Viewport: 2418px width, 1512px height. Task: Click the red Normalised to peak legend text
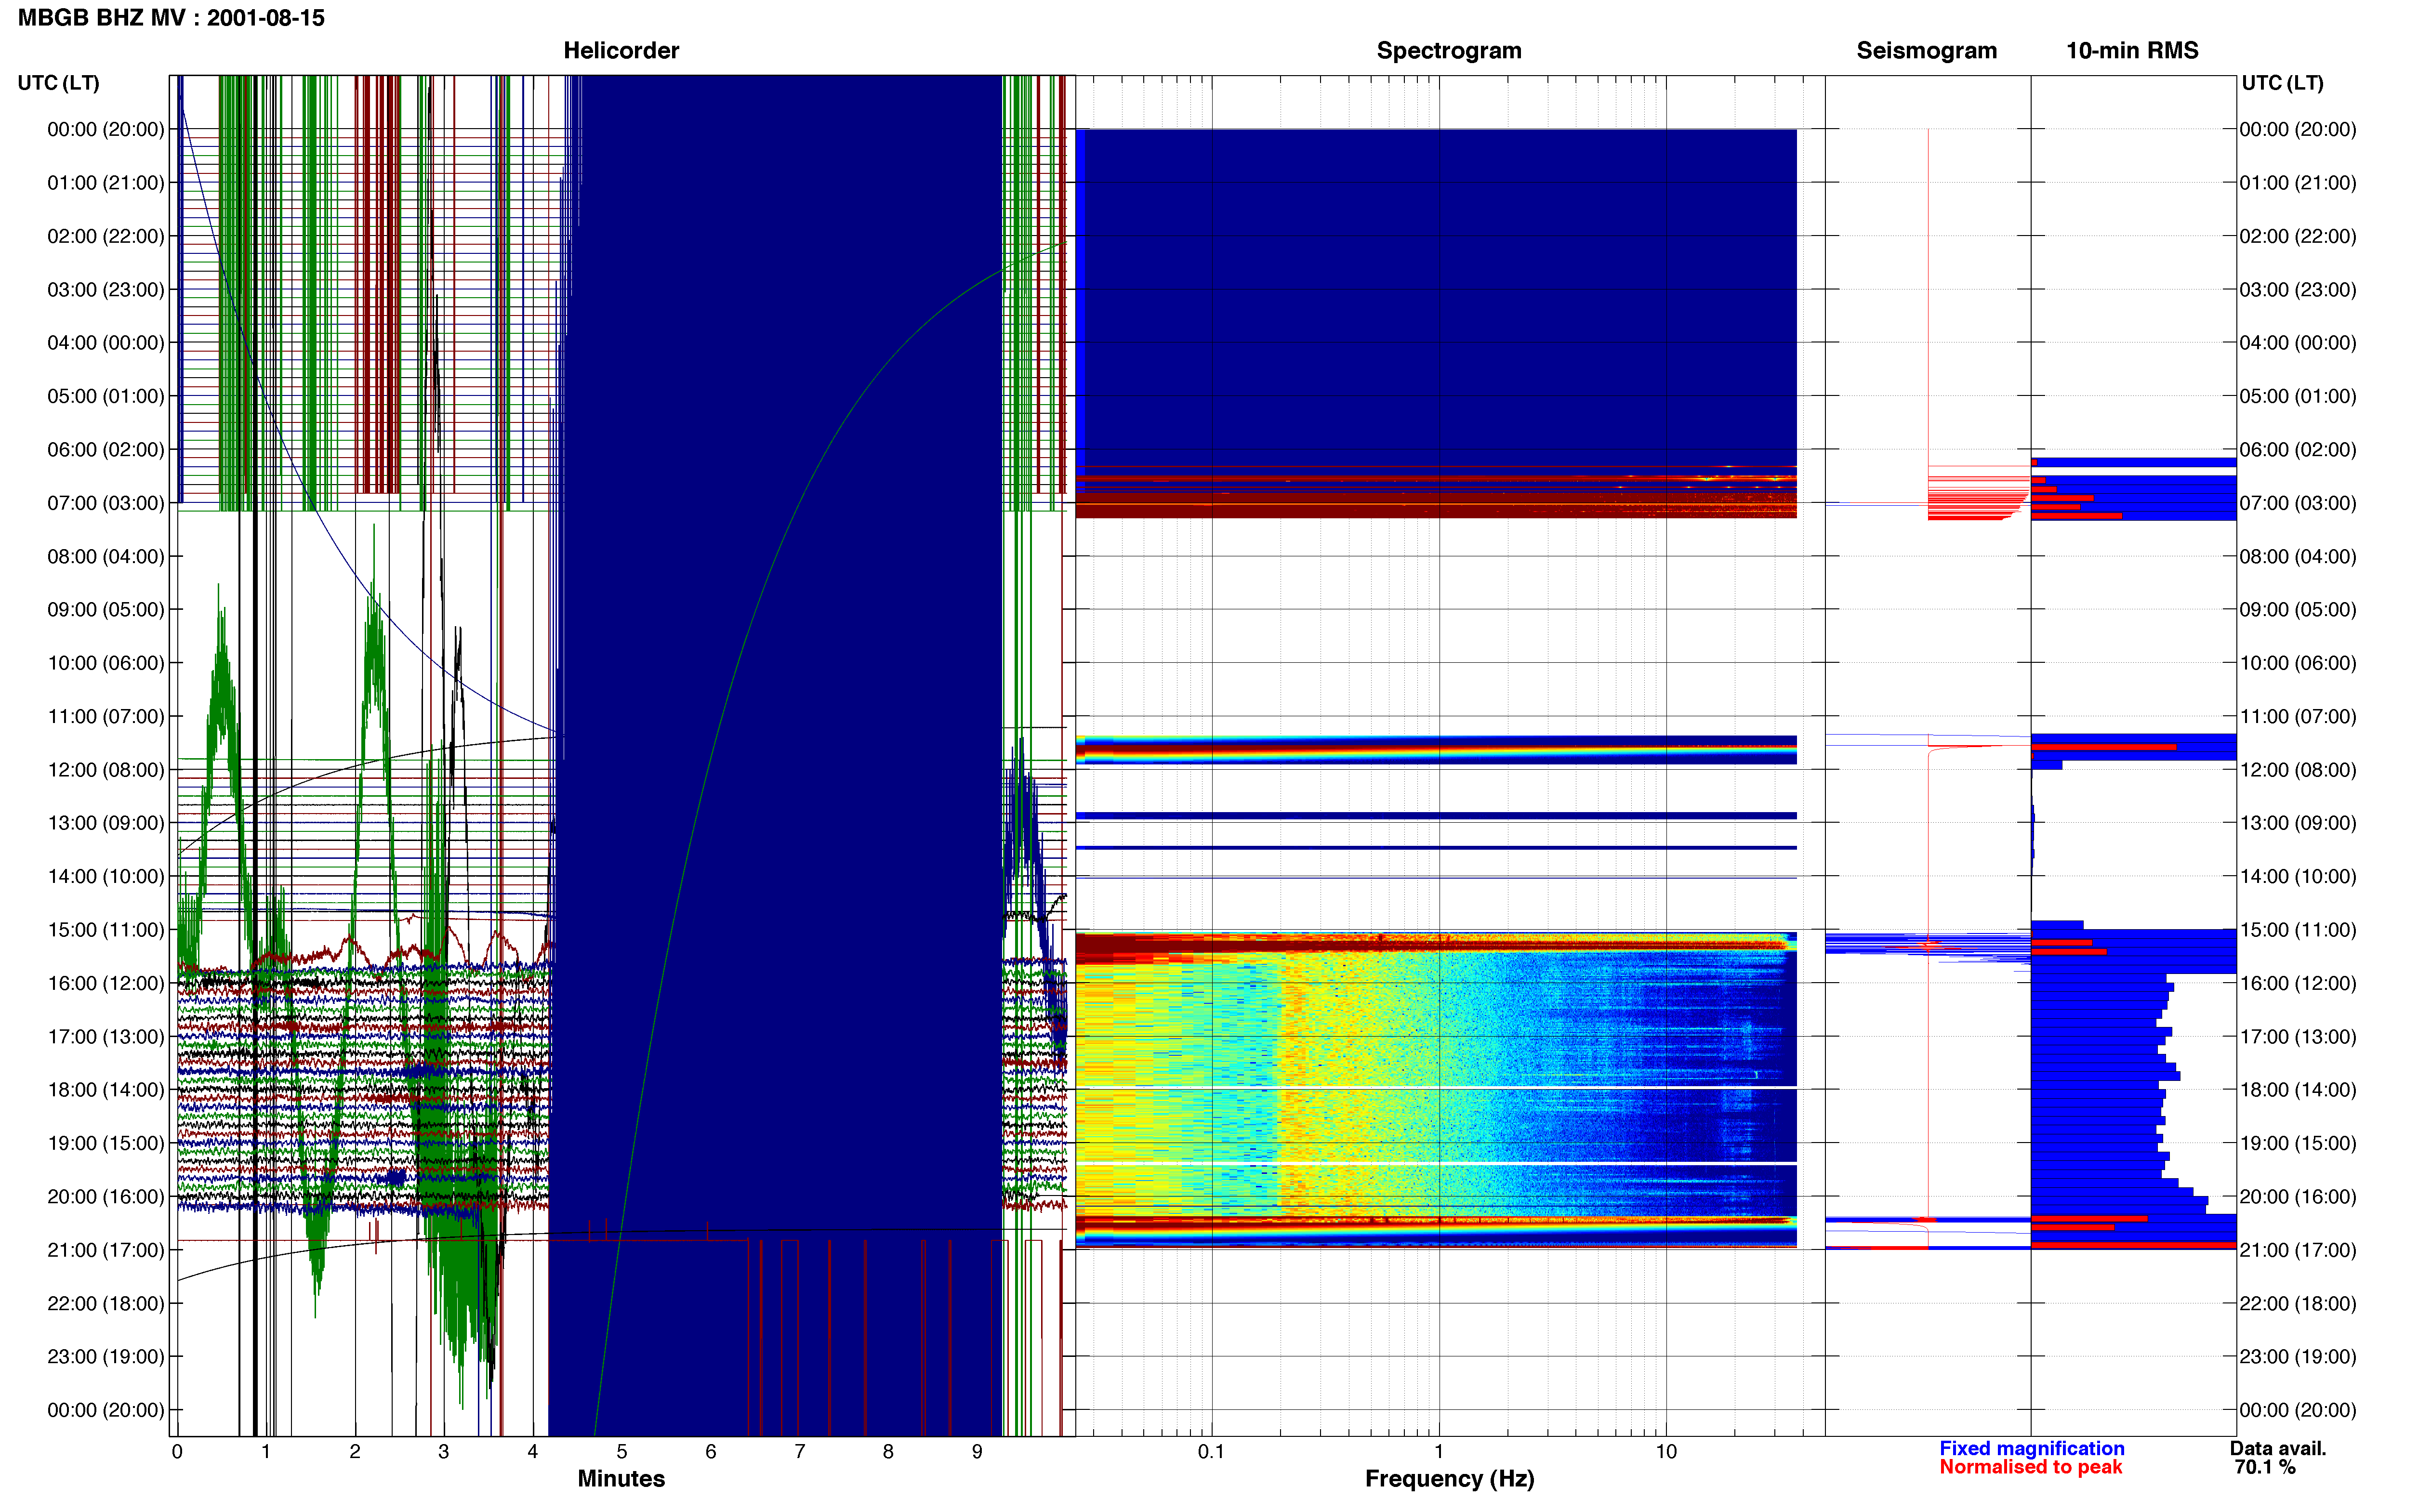point(2031,1468)
